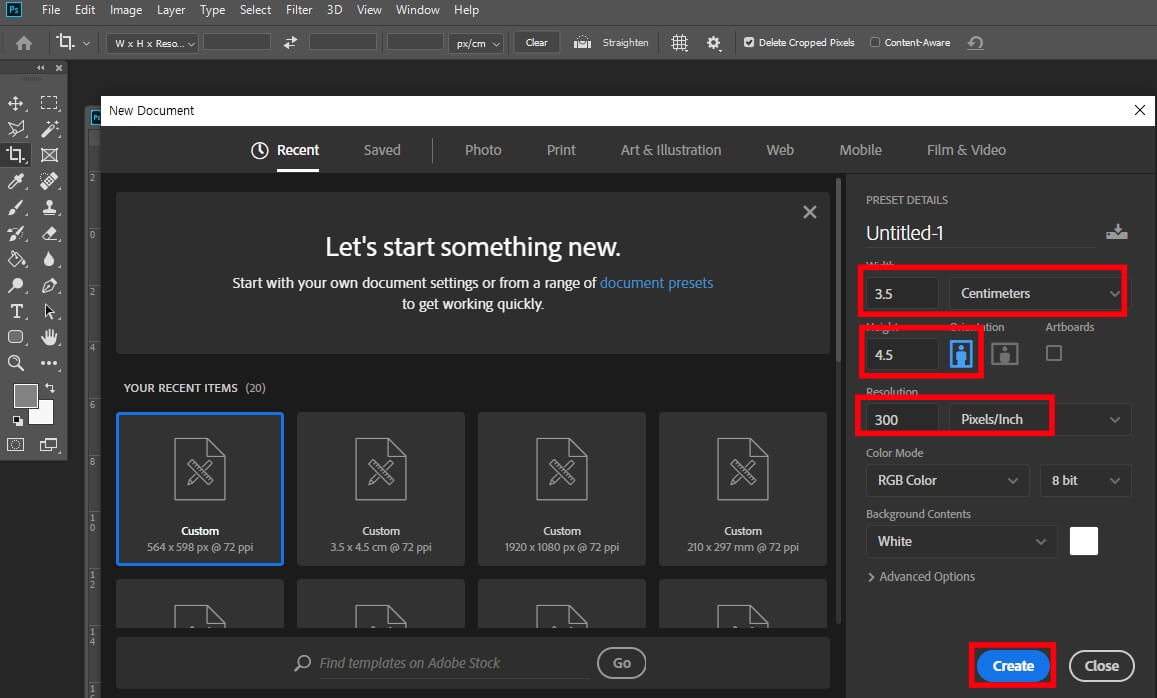The height and width of the screenshot is (698, 1157).
Task: Save document preset icon next to Untitled-1
Action: (1116, 232)
